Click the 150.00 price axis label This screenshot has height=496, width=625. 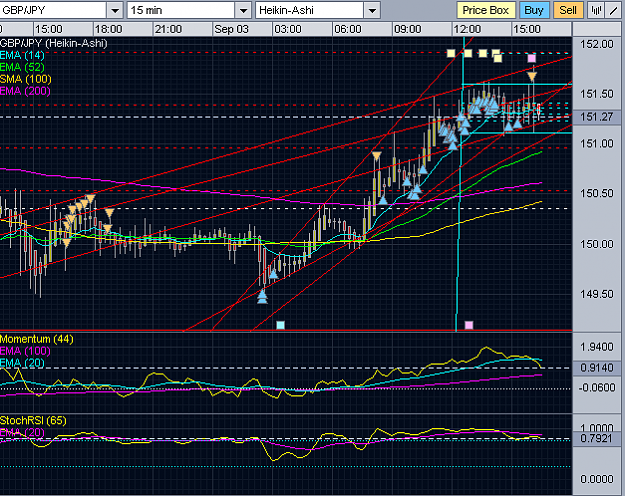(597, 244)
